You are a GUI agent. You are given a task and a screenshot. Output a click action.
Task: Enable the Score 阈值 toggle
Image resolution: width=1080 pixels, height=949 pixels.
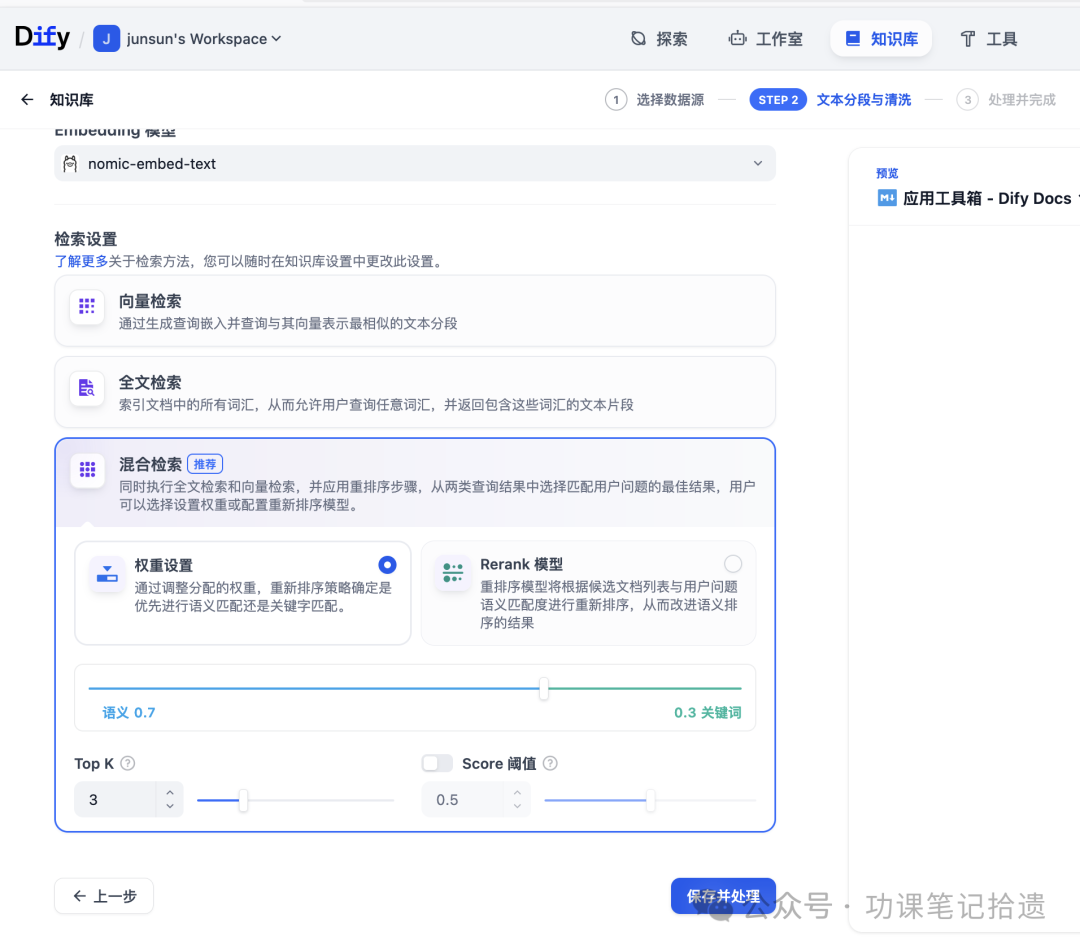point(437,762)
